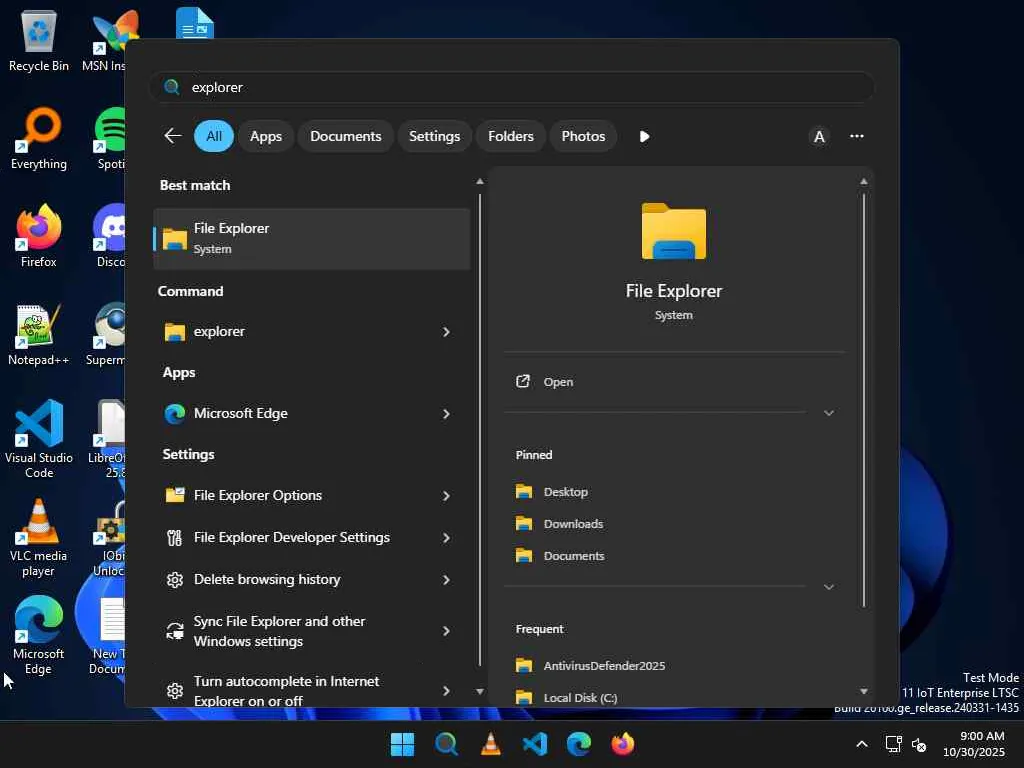Click the muted volume tray icon

(919, 744)
